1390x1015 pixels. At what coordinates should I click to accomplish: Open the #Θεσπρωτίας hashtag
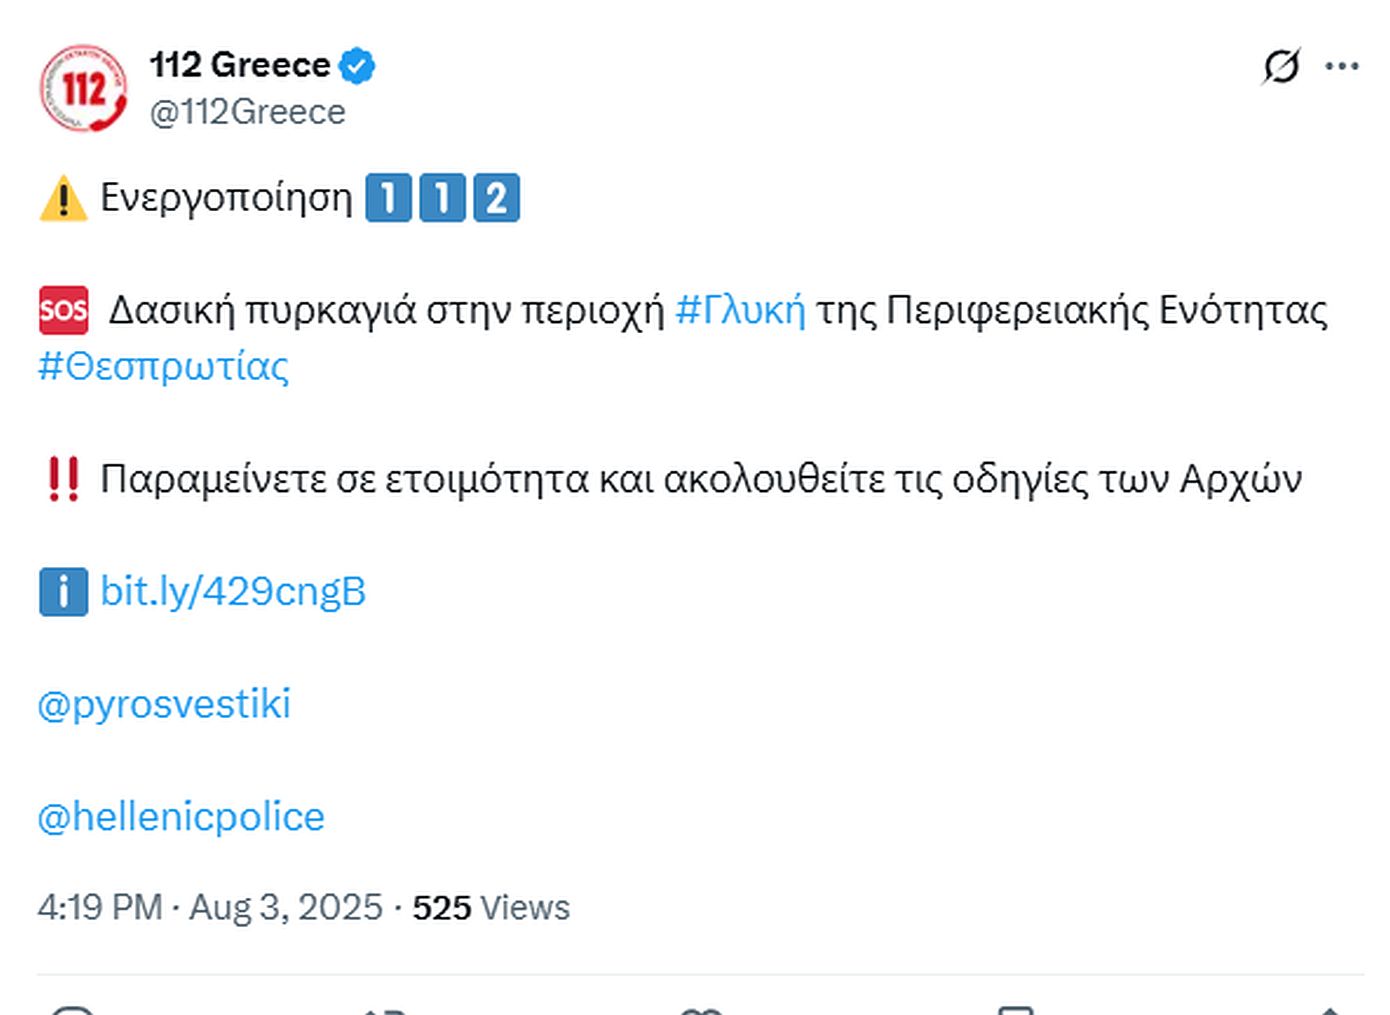pos(163,367)
